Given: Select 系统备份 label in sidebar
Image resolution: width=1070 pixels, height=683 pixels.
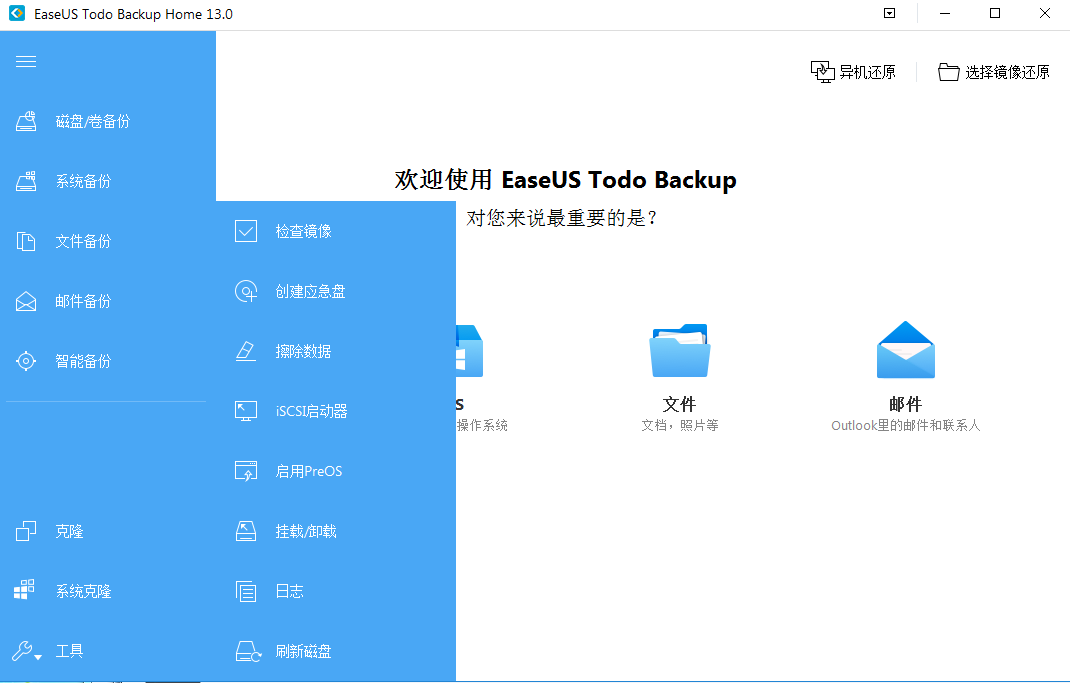Looking at the screenshot, I should click(x=83, y=181).
